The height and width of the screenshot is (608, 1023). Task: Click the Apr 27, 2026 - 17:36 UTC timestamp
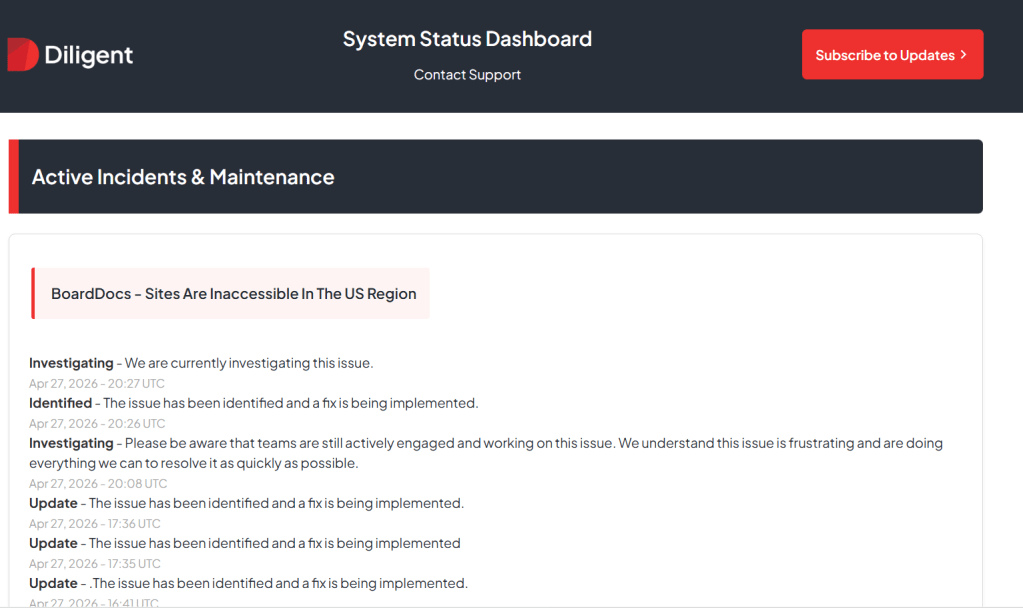point(94,523)
